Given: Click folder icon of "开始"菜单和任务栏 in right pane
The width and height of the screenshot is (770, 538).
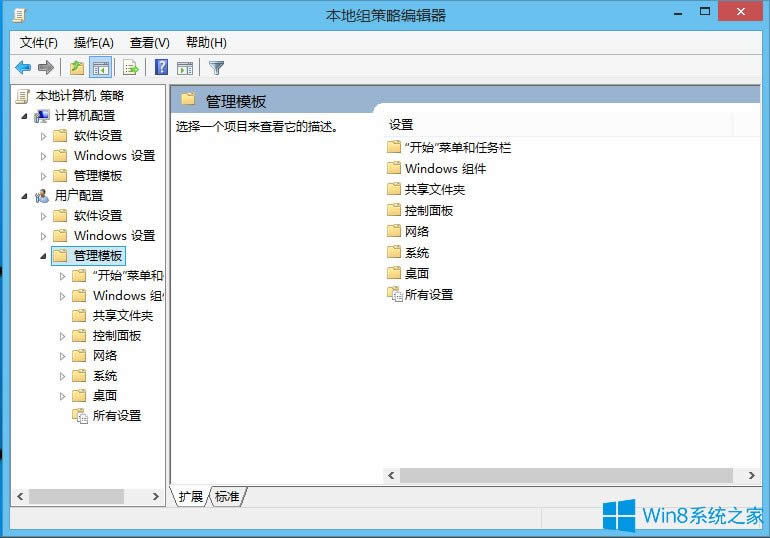Looking at the screenshot, I should [x=394, y=147].
